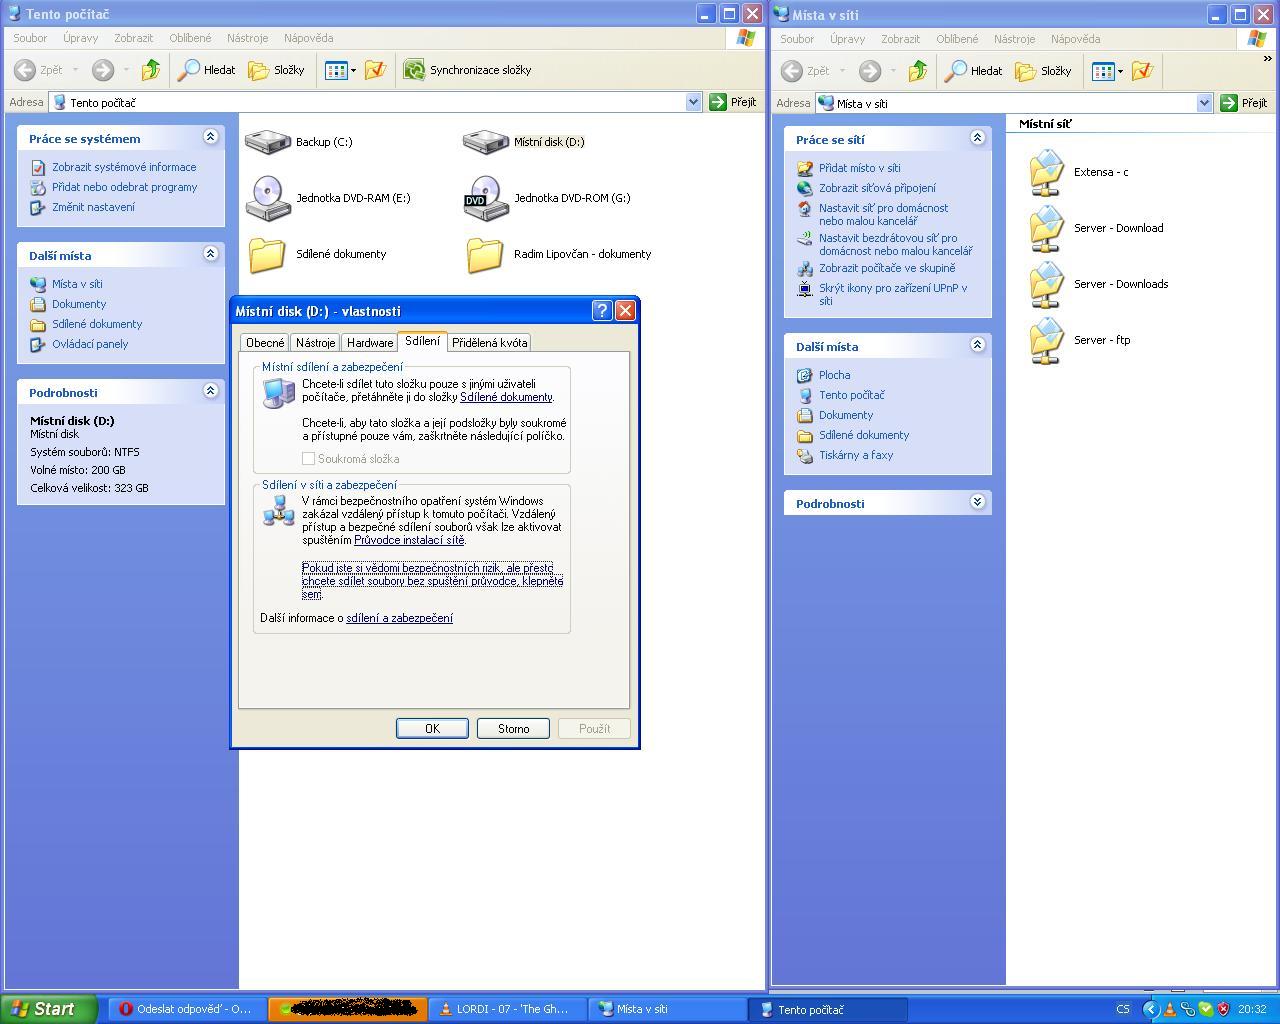Open the Průvodce instalací sítě link

point(409,540)
